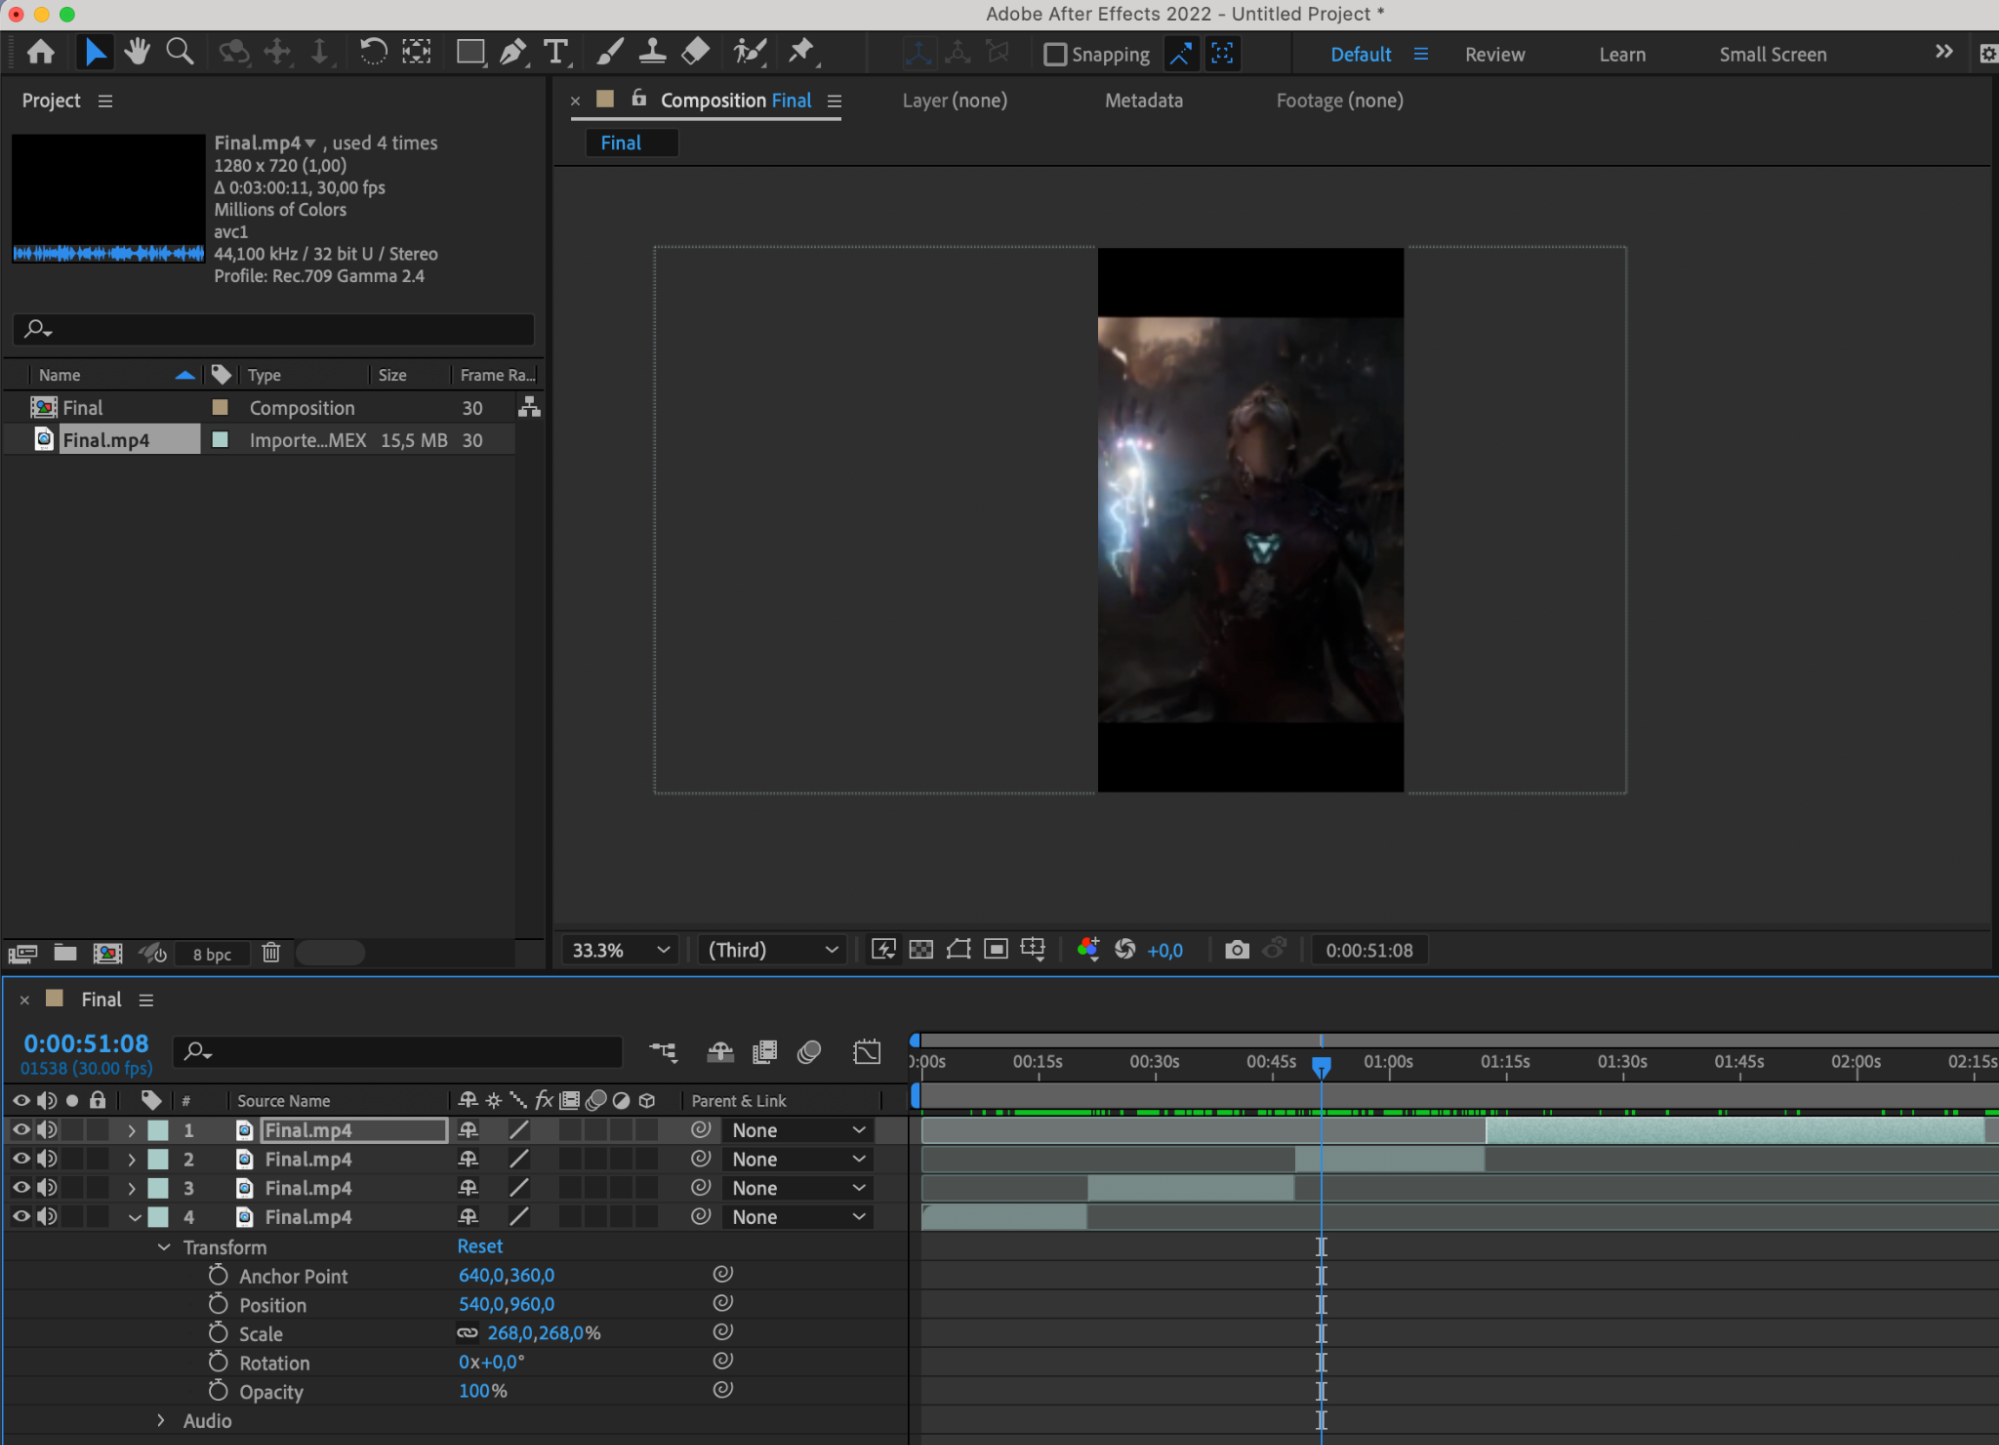The height and width of the screenshot is (1445, 1999).
Task: Click the teal label swatch of layer 1
Action: click(x=158, y=1130)
